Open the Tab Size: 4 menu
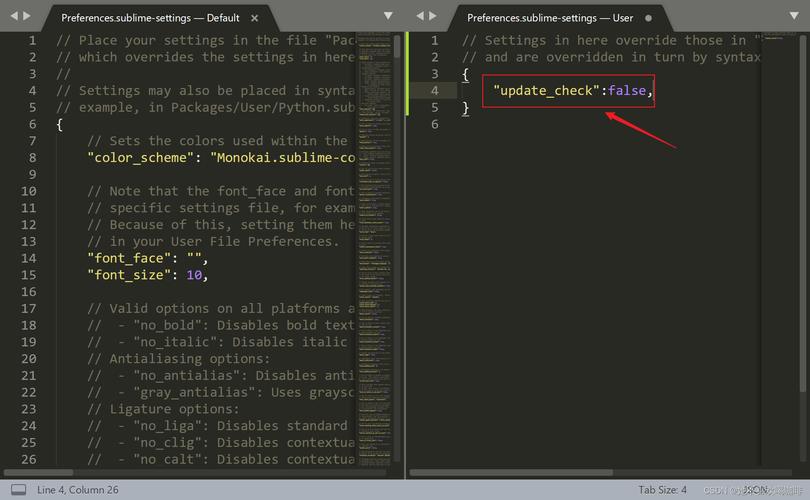 click(662, 490)
